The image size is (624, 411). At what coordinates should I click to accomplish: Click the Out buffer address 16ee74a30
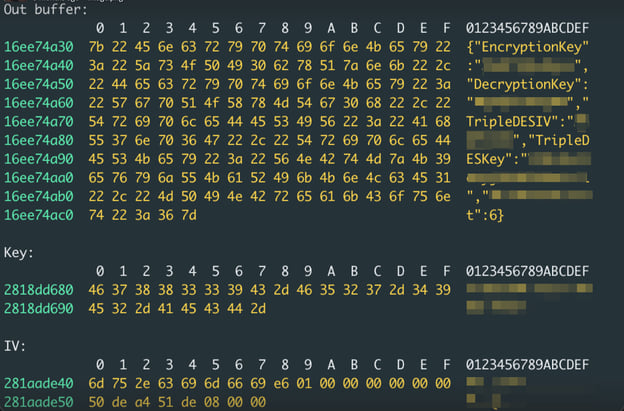(39, 47)
